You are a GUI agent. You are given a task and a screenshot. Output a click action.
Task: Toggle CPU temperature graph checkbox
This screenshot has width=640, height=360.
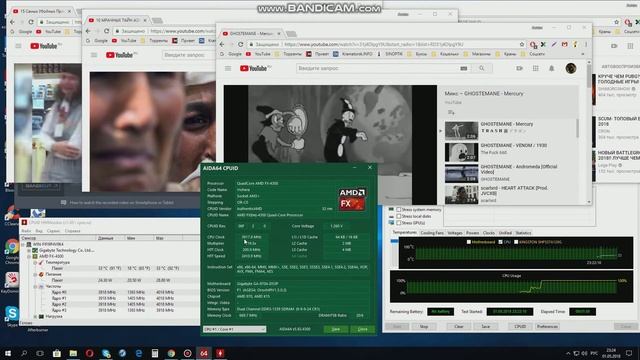pos(500,242)
